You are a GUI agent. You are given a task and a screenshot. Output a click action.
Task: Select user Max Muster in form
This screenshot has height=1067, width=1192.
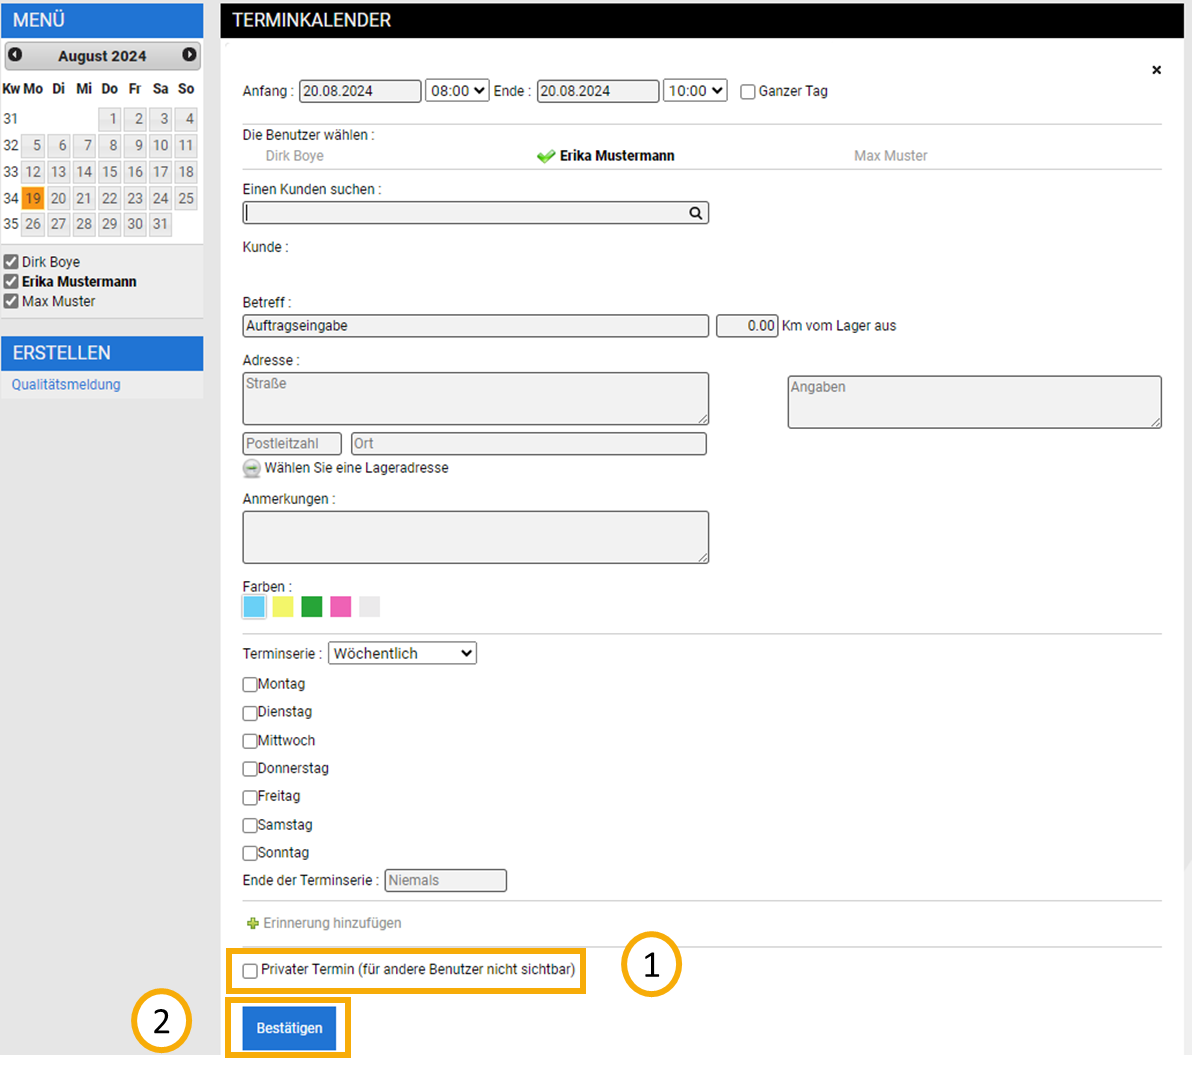pos(890,156)
